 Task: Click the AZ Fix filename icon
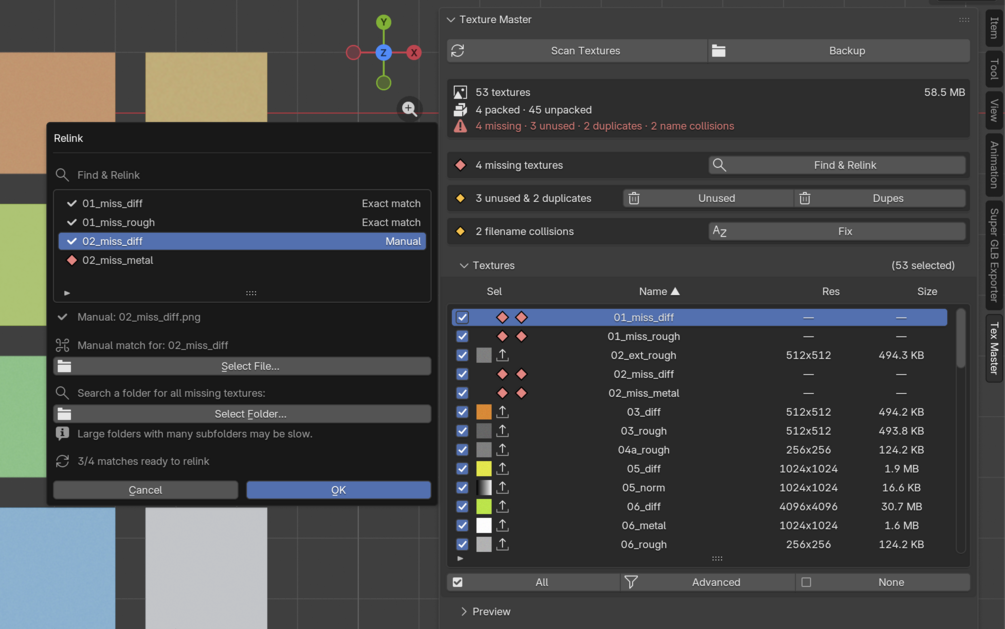point(719,231)
